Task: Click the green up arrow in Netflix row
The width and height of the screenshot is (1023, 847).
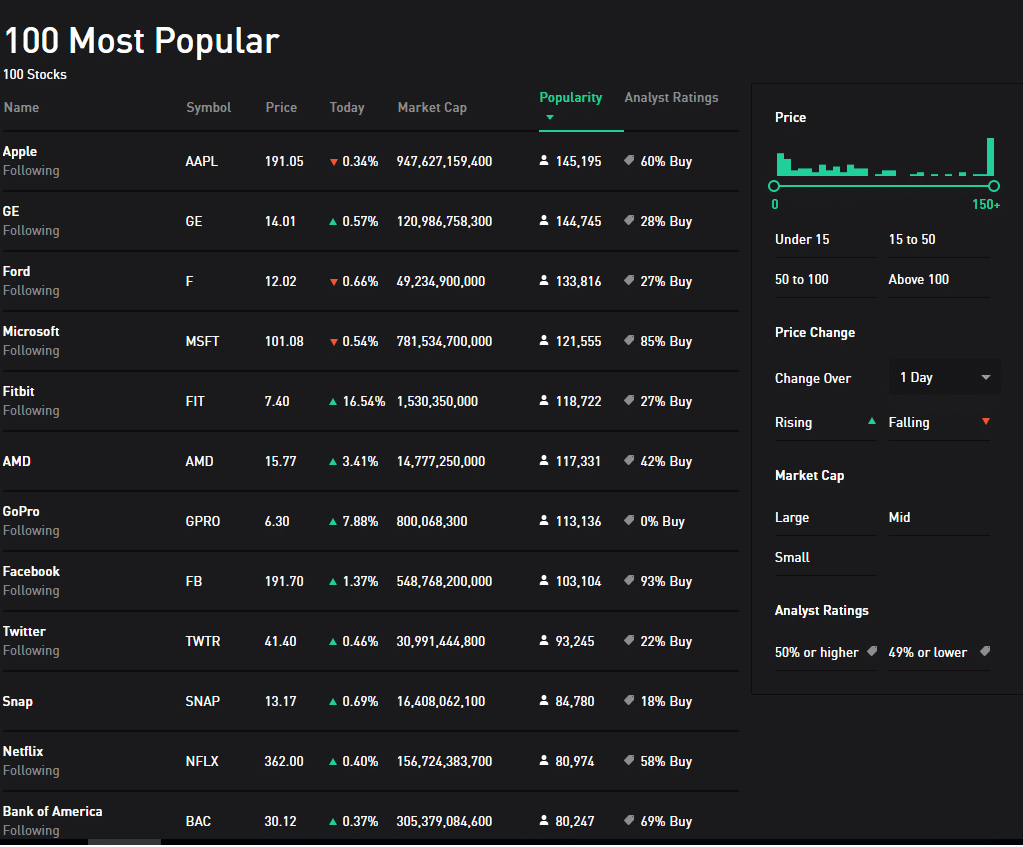Action: point(333,762)
